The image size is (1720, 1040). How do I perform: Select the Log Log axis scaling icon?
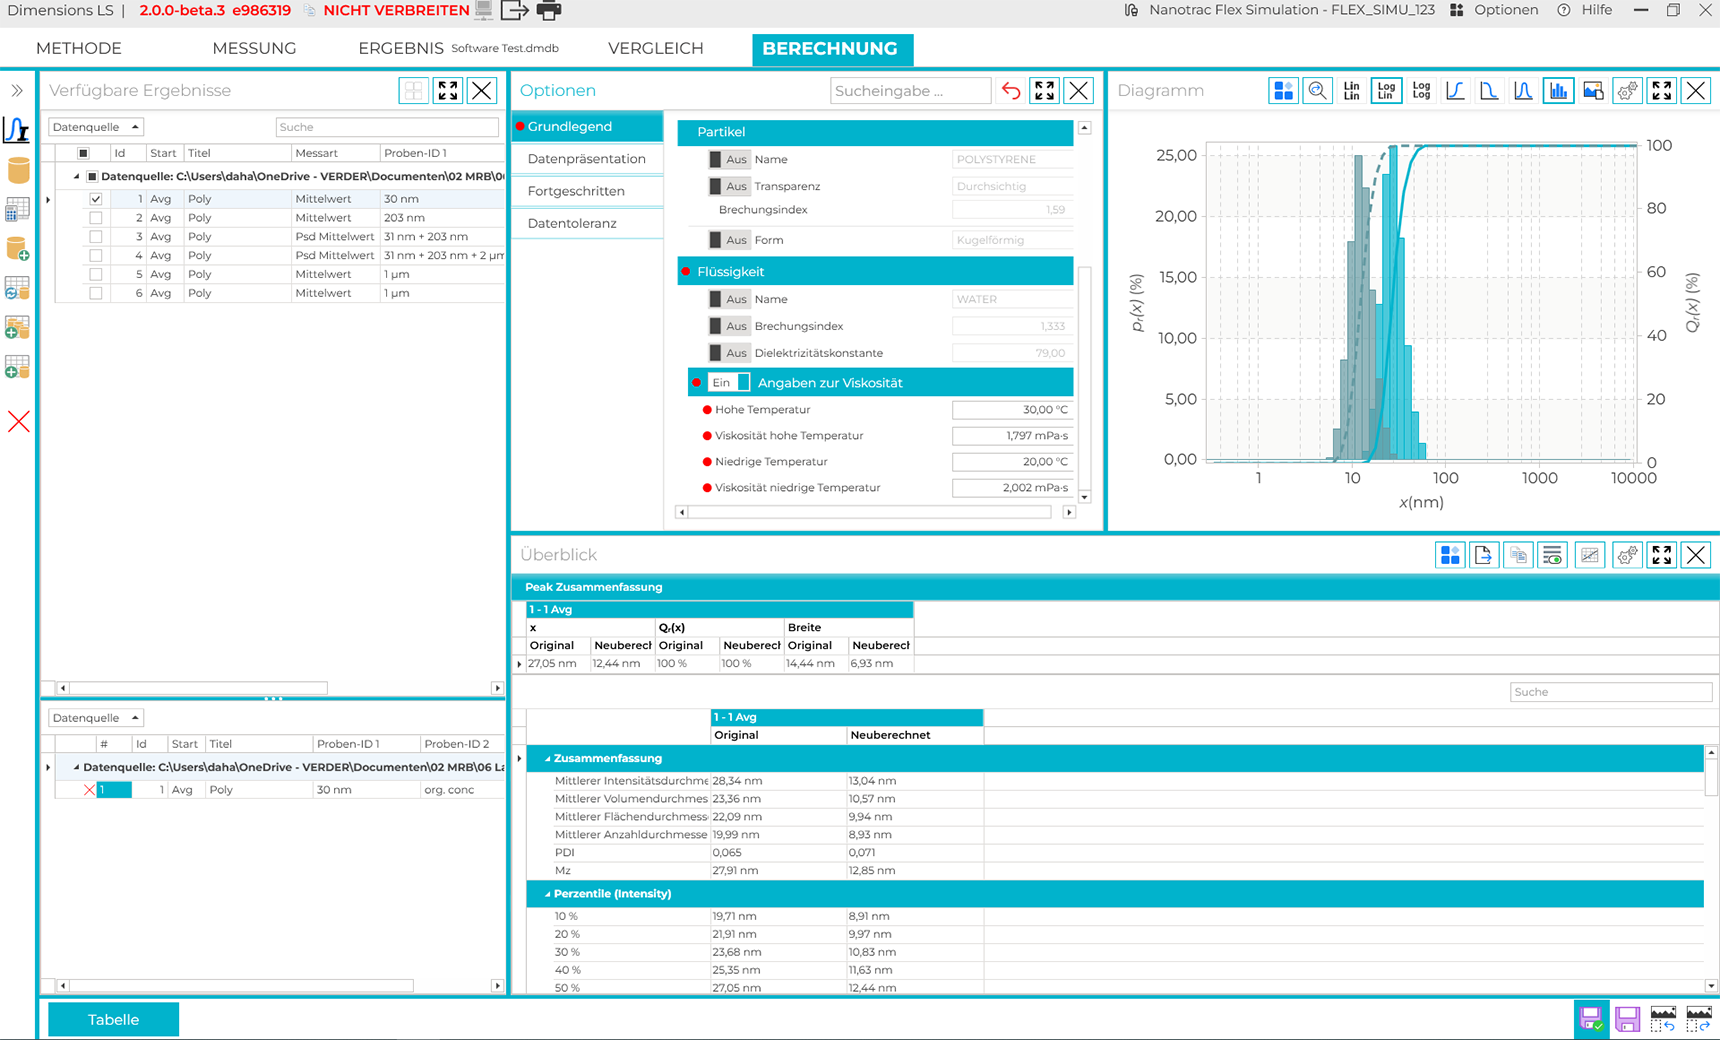click(1420, 91)
